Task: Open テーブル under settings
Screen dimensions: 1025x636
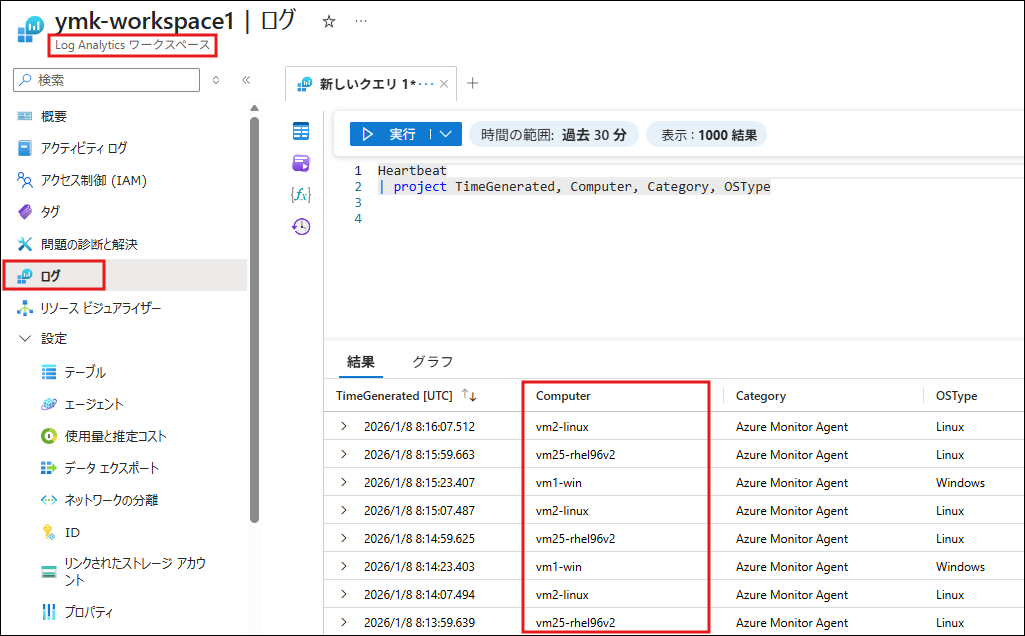Action: click(85, 372)
